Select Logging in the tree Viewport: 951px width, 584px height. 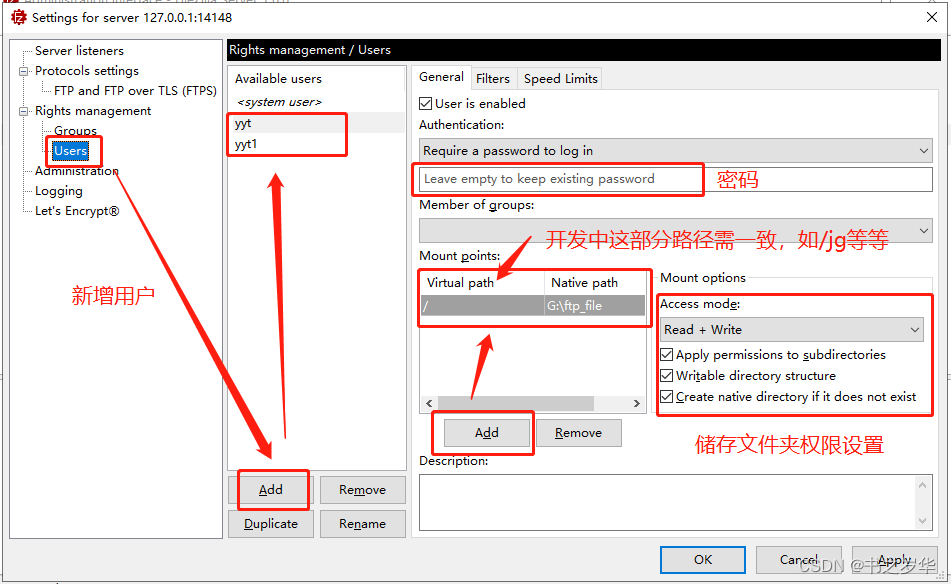pos(59,191)
